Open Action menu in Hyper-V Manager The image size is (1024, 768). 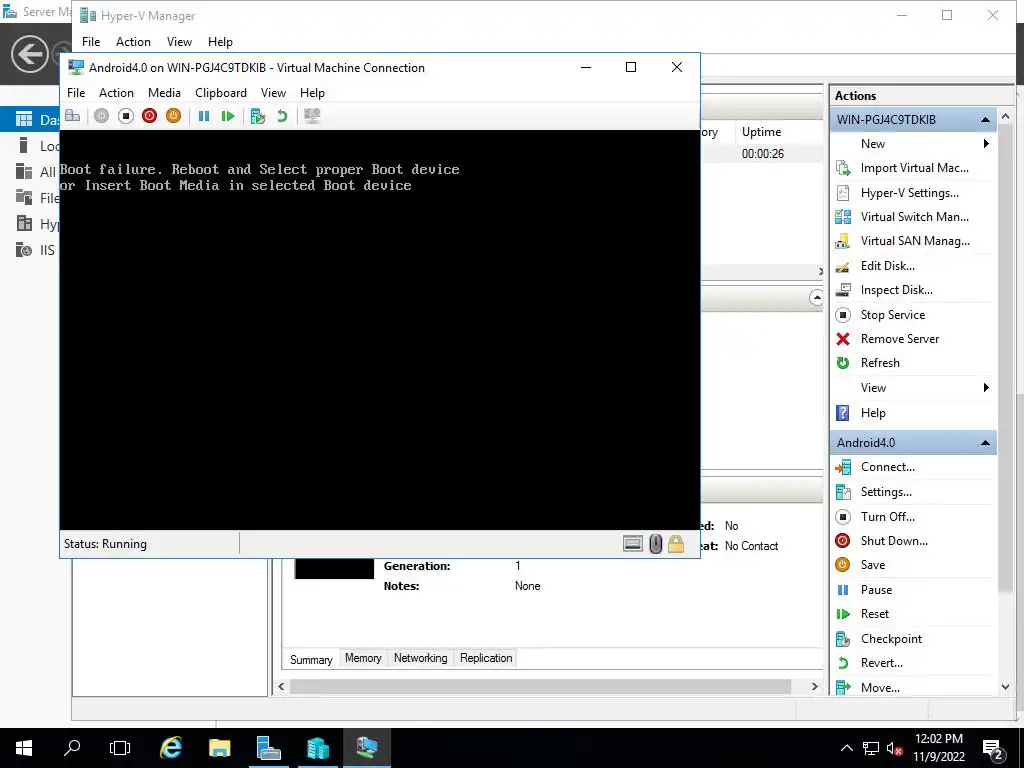133,42
